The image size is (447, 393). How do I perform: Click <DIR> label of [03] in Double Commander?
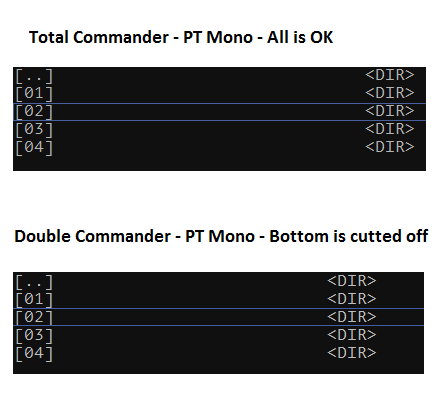[x=351, y=335]
